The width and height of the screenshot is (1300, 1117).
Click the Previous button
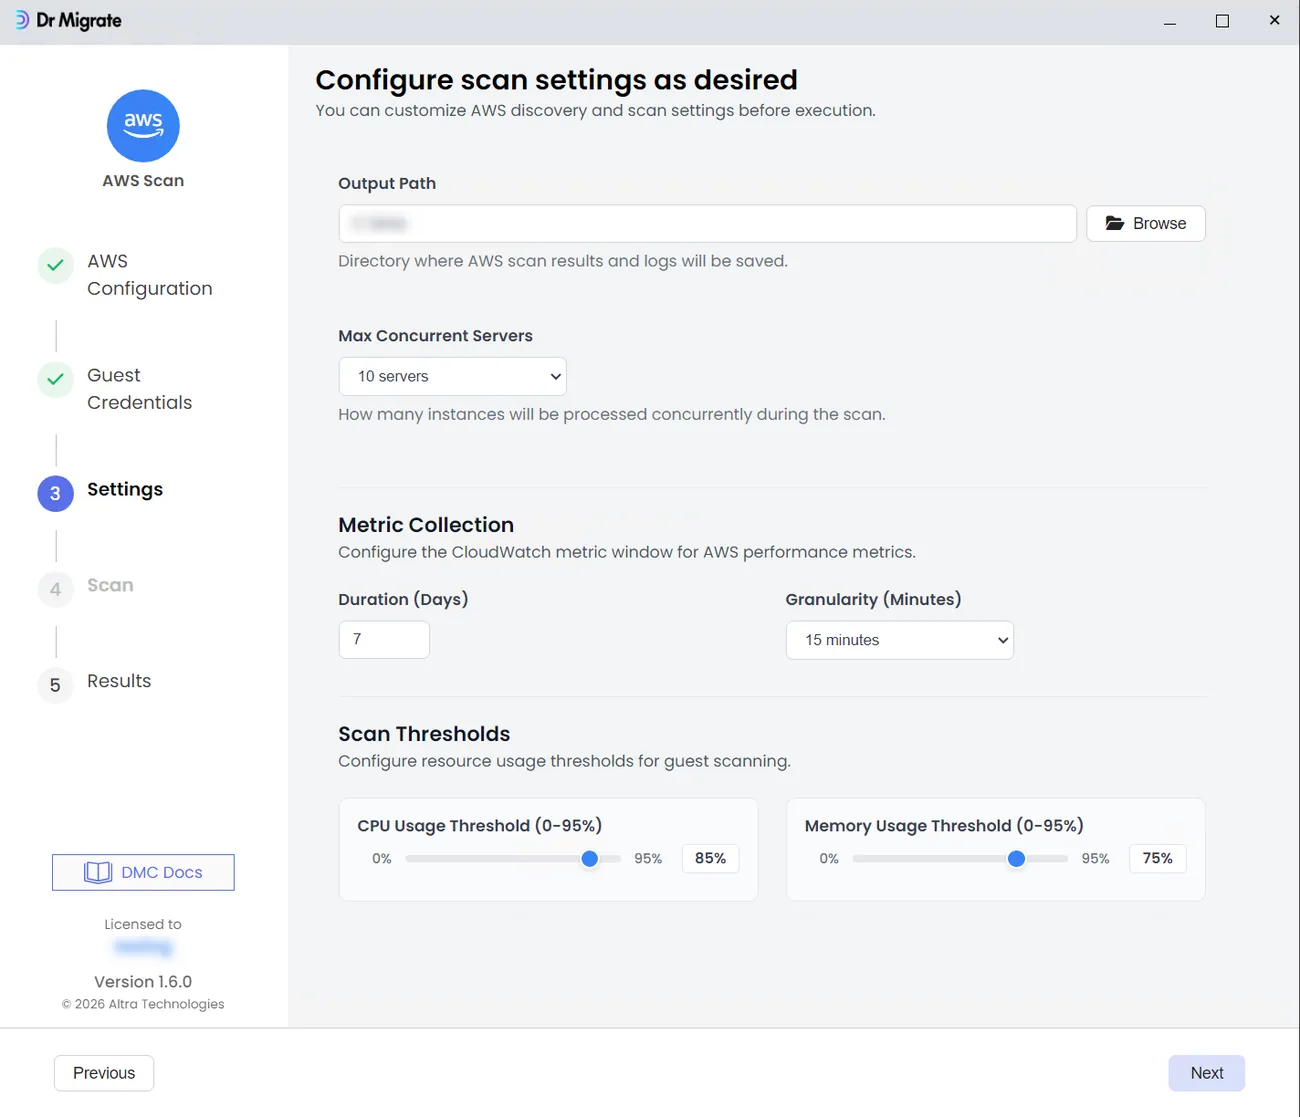click(x=104, y=1073)
